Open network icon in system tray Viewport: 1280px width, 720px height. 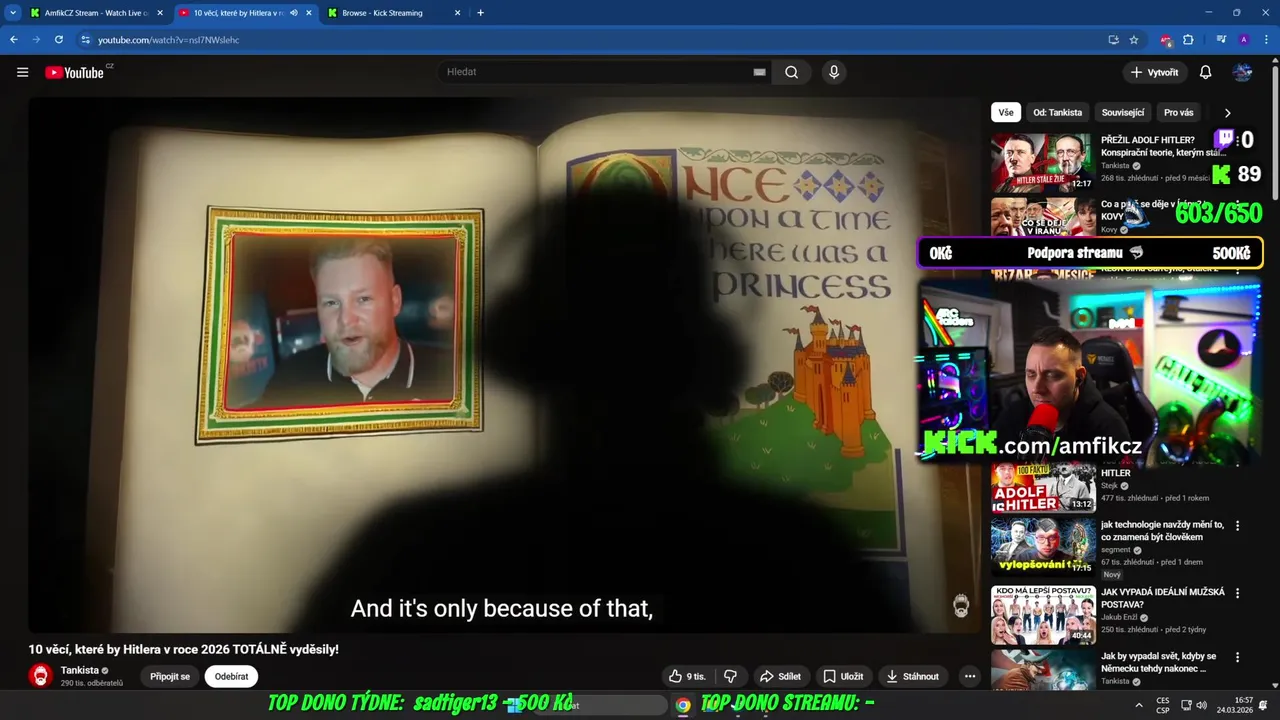coord(1186,705)
